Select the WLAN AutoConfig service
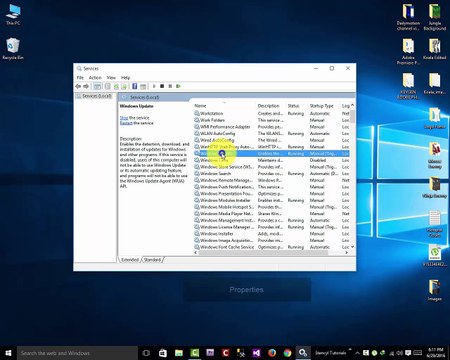 tap(271, 134)
